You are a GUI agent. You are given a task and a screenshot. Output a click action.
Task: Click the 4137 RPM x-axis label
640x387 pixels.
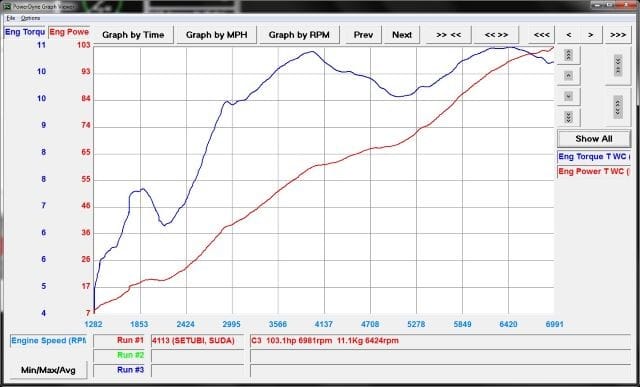coord(324,325)
